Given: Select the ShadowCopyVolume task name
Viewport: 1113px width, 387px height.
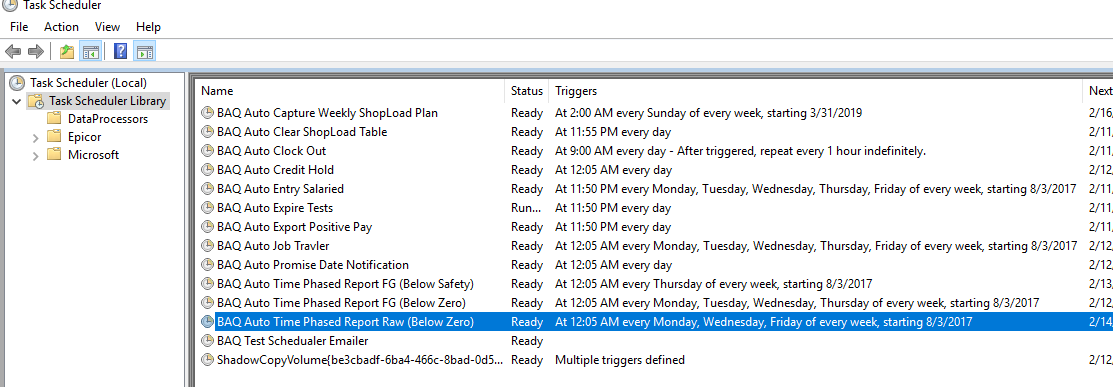Looking at the screenshot, I should (x=360, y=360).
